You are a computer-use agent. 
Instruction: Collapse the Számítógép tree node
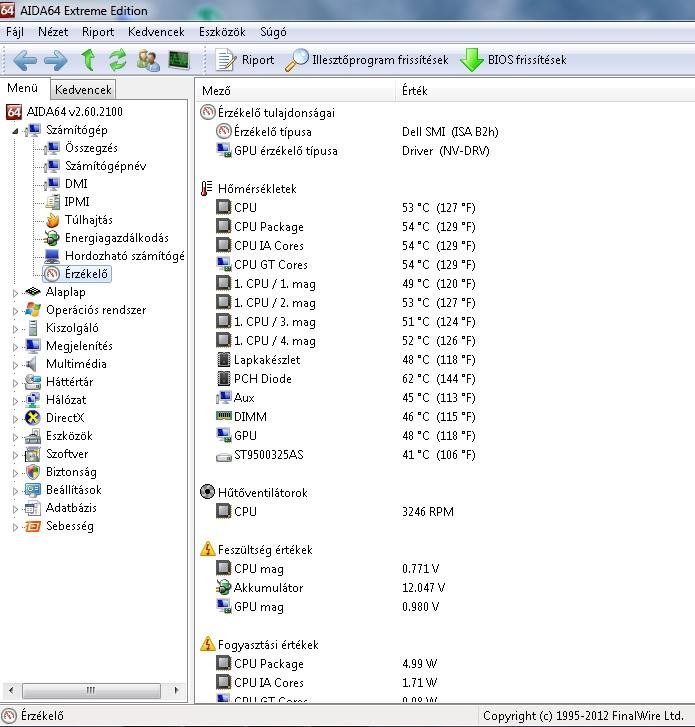pyautogui.click(x=15, y=131)
